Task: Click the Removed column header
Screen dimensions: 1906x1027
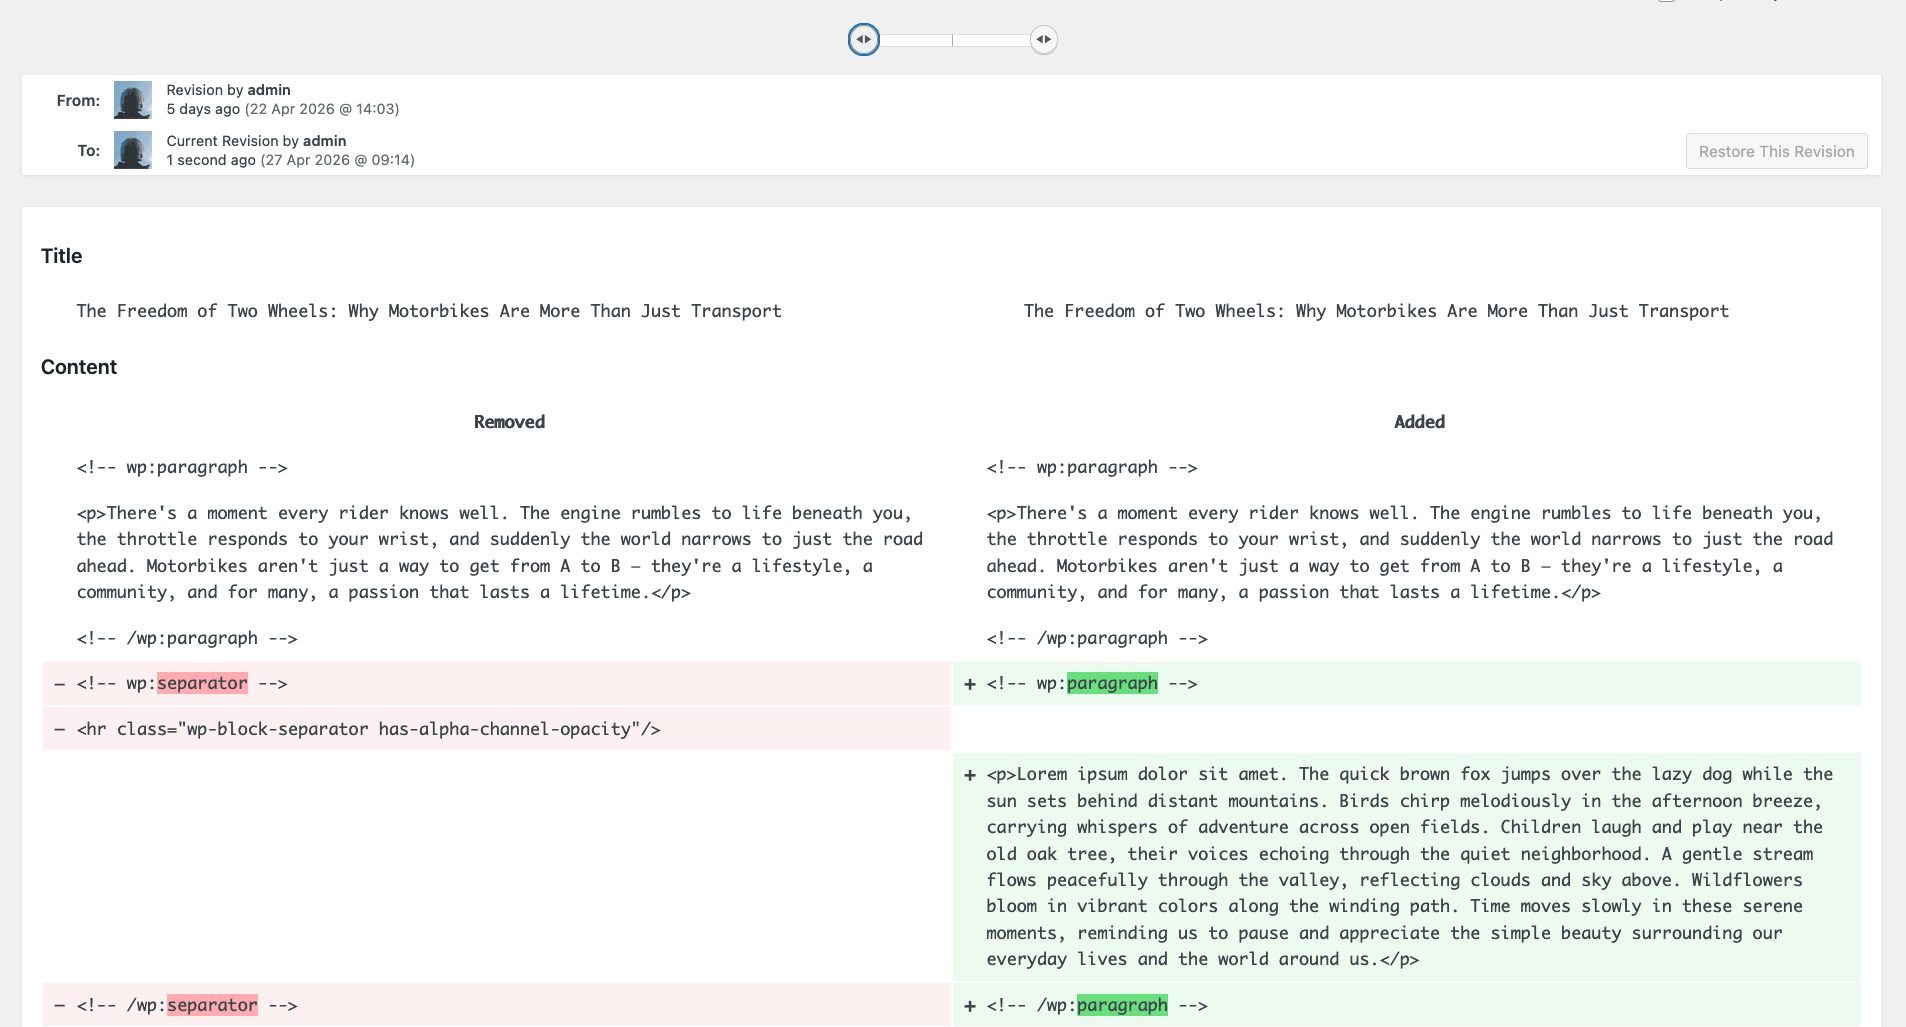Action: point(509,422)
